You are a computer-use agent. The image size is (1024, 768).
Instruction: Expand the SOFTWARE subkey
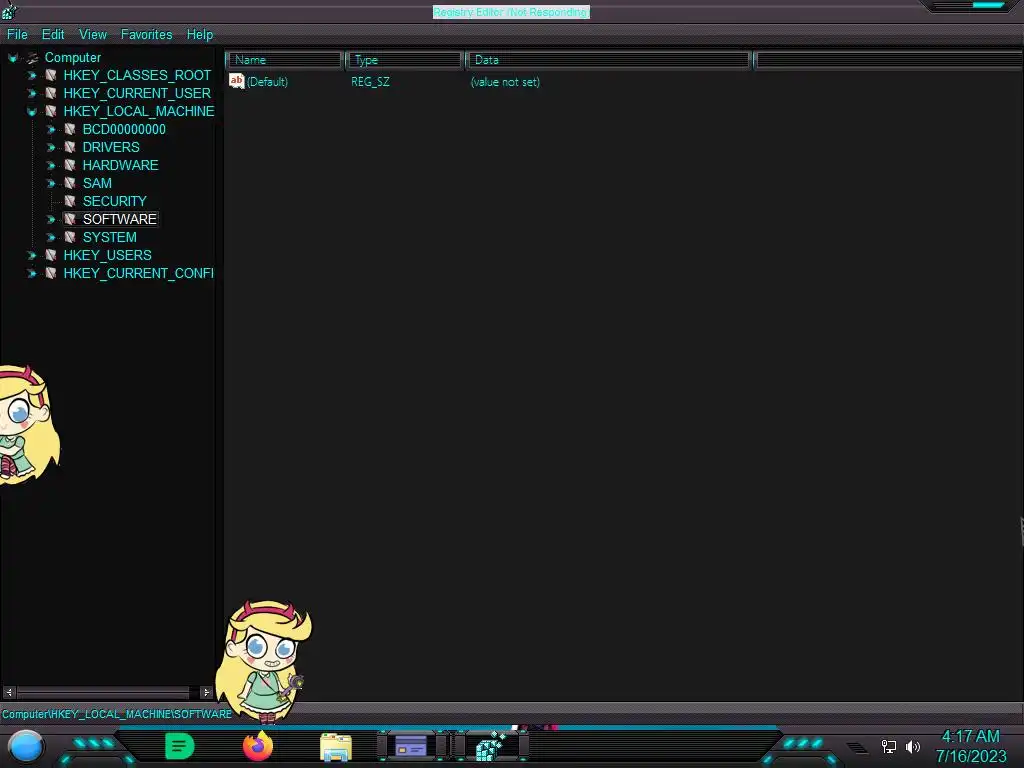50,219
